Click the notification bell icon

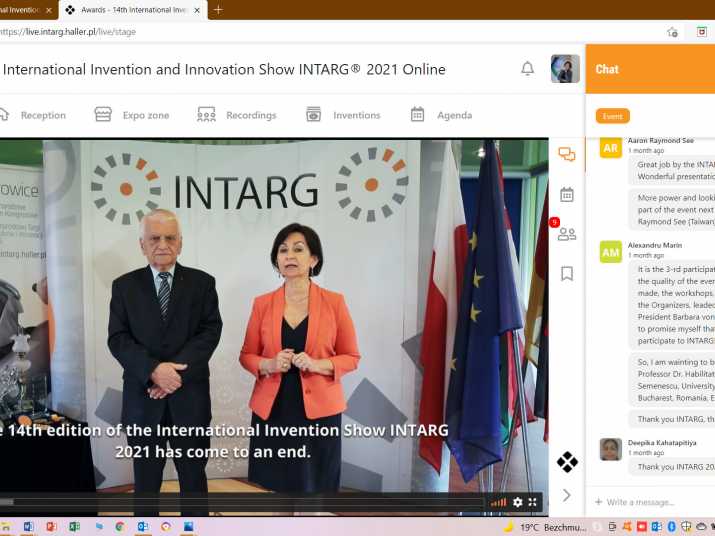(527, 69)
